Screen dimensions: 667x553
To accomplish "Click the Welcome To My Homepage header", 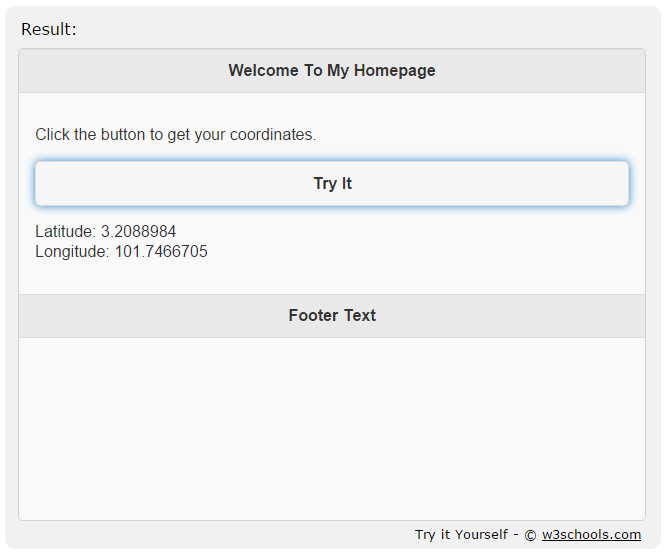I will pos(332,71).
